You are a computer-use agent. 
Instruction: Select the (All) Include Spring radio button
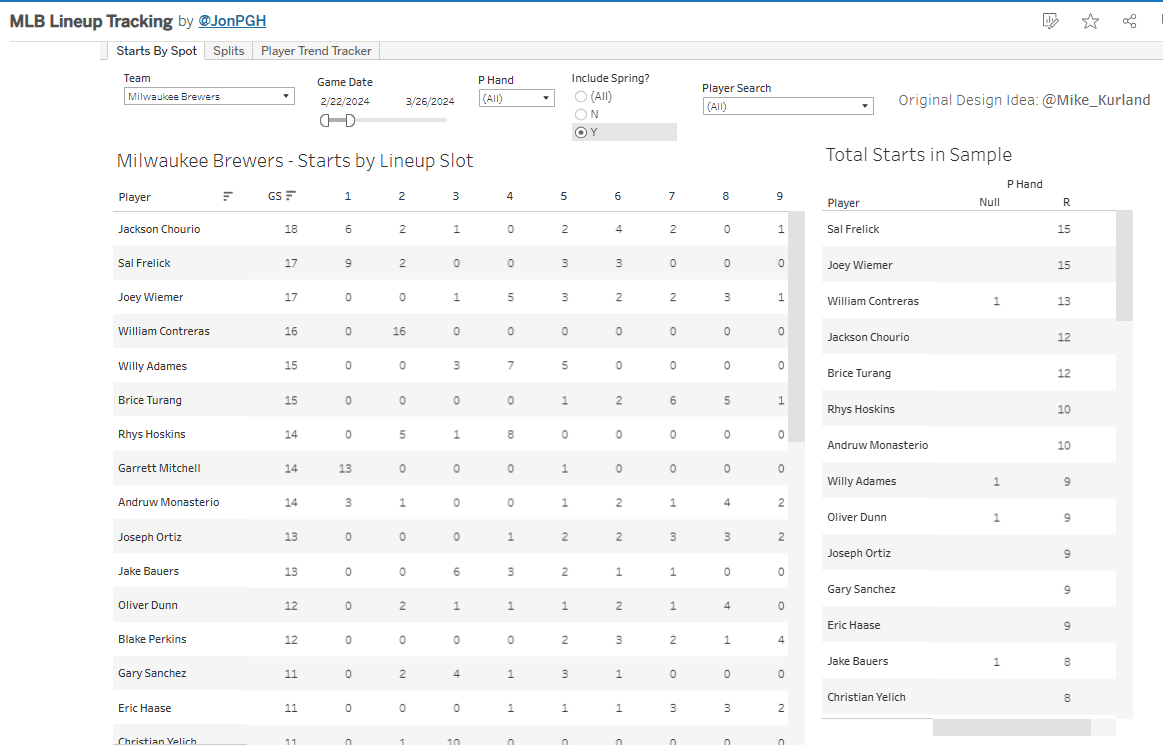(581, 96)
